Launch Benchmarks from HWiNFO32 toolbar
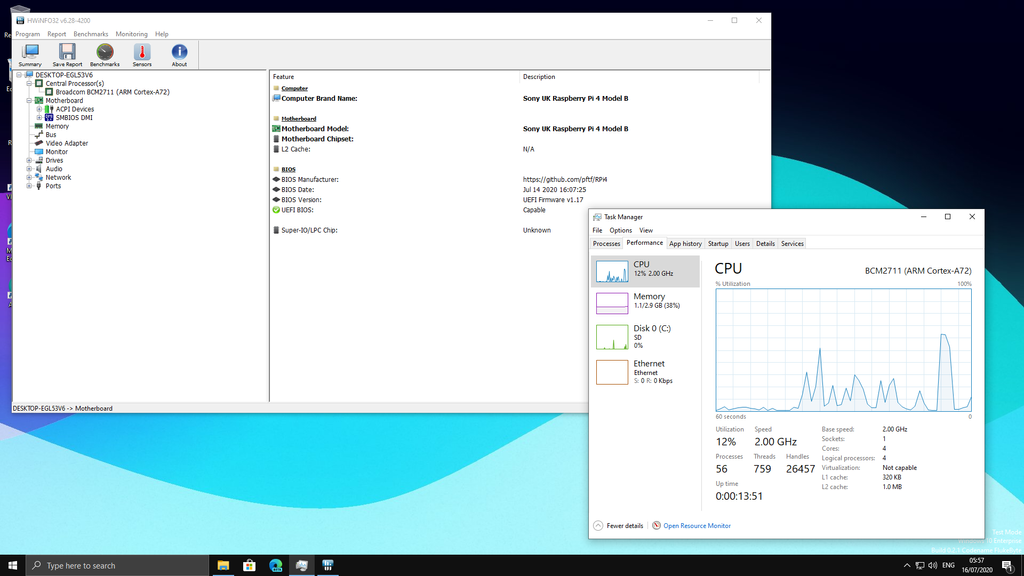1024x576 pixels. coord(104,54)
